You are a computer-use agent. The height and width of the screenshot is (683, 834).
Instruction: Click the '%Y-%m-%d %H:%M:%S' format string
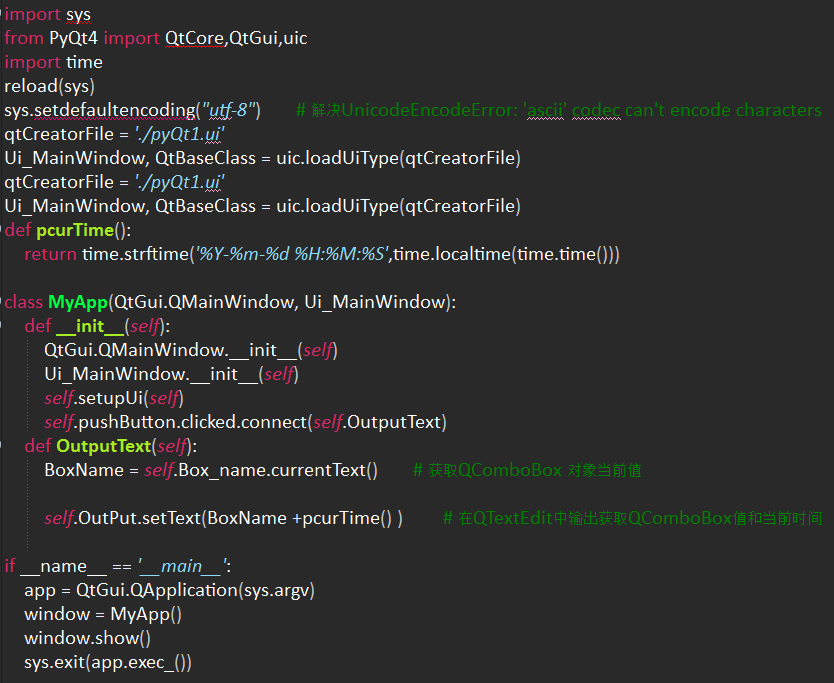(x=291, y=254)
